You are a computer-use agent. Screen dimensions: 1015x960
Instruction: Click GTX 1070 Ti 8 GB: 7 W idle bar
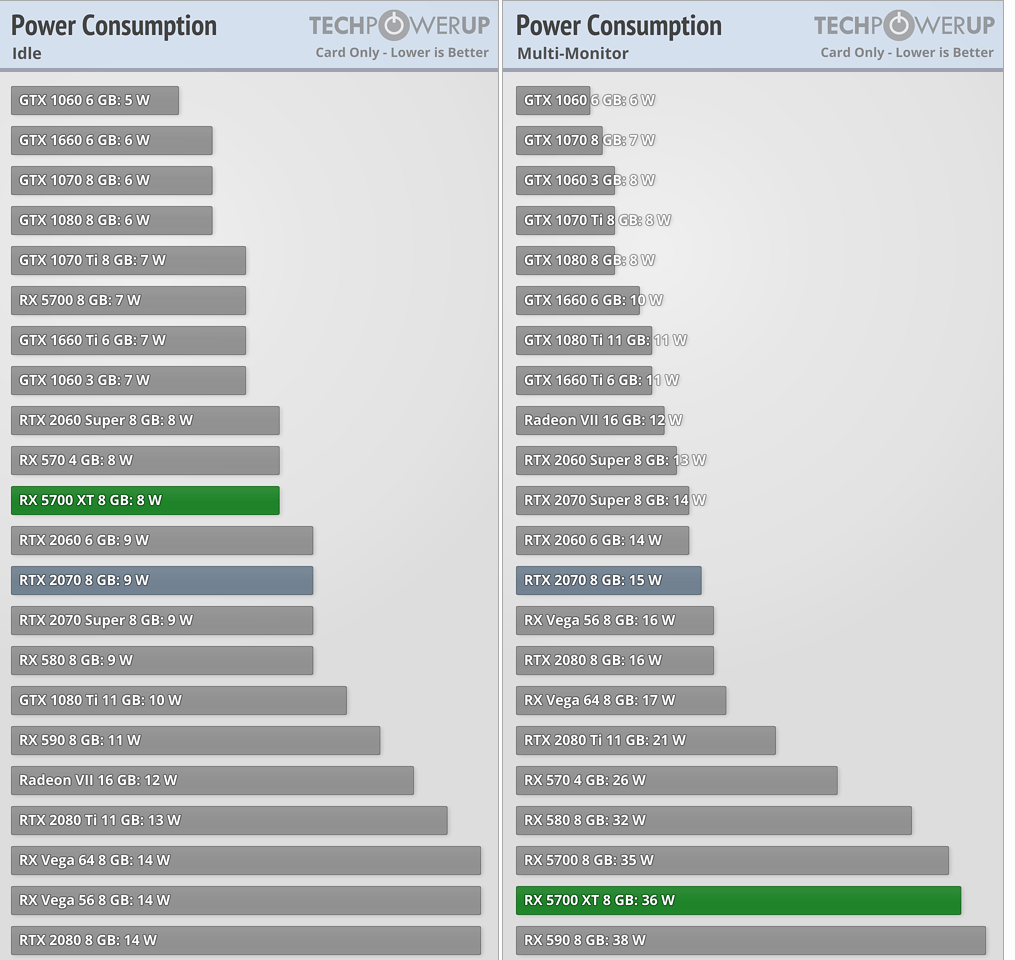[x=128, y=260]
